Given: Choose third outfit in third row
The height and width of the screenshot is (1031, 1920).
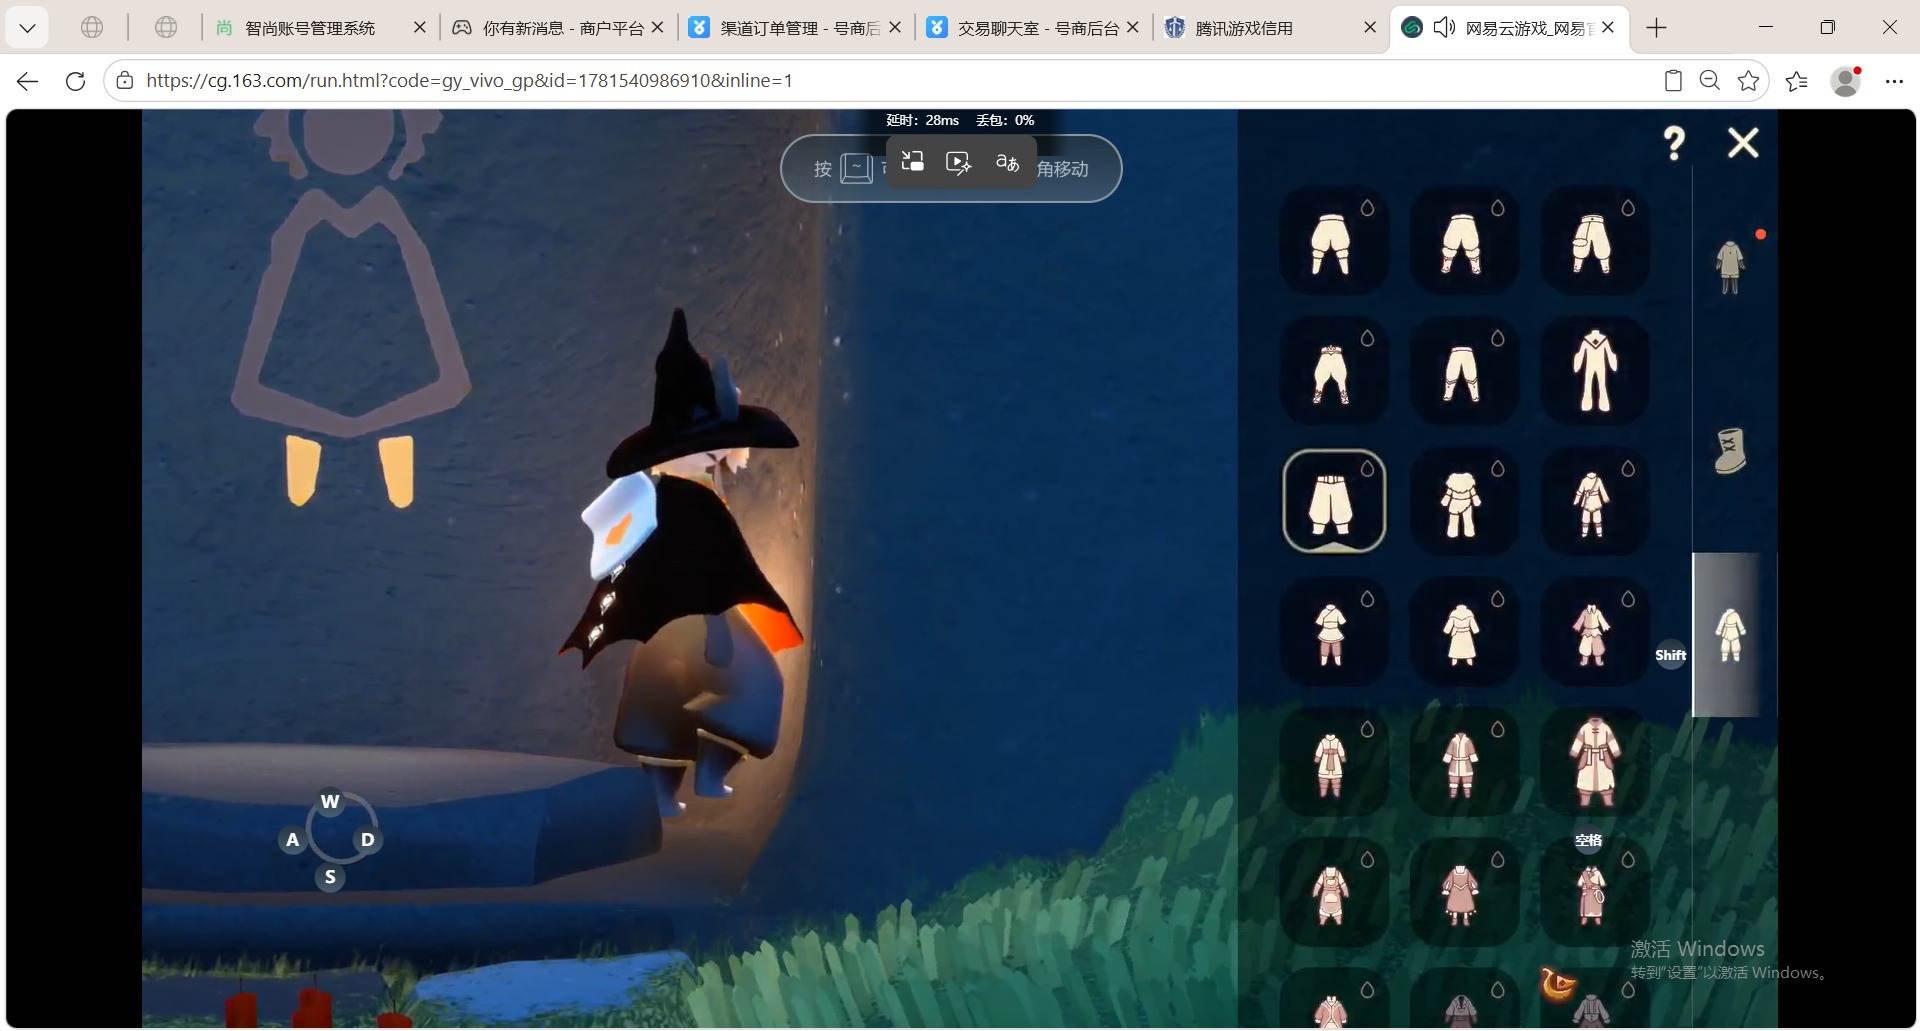Looking at the screenshot, I should (1594, 501).
